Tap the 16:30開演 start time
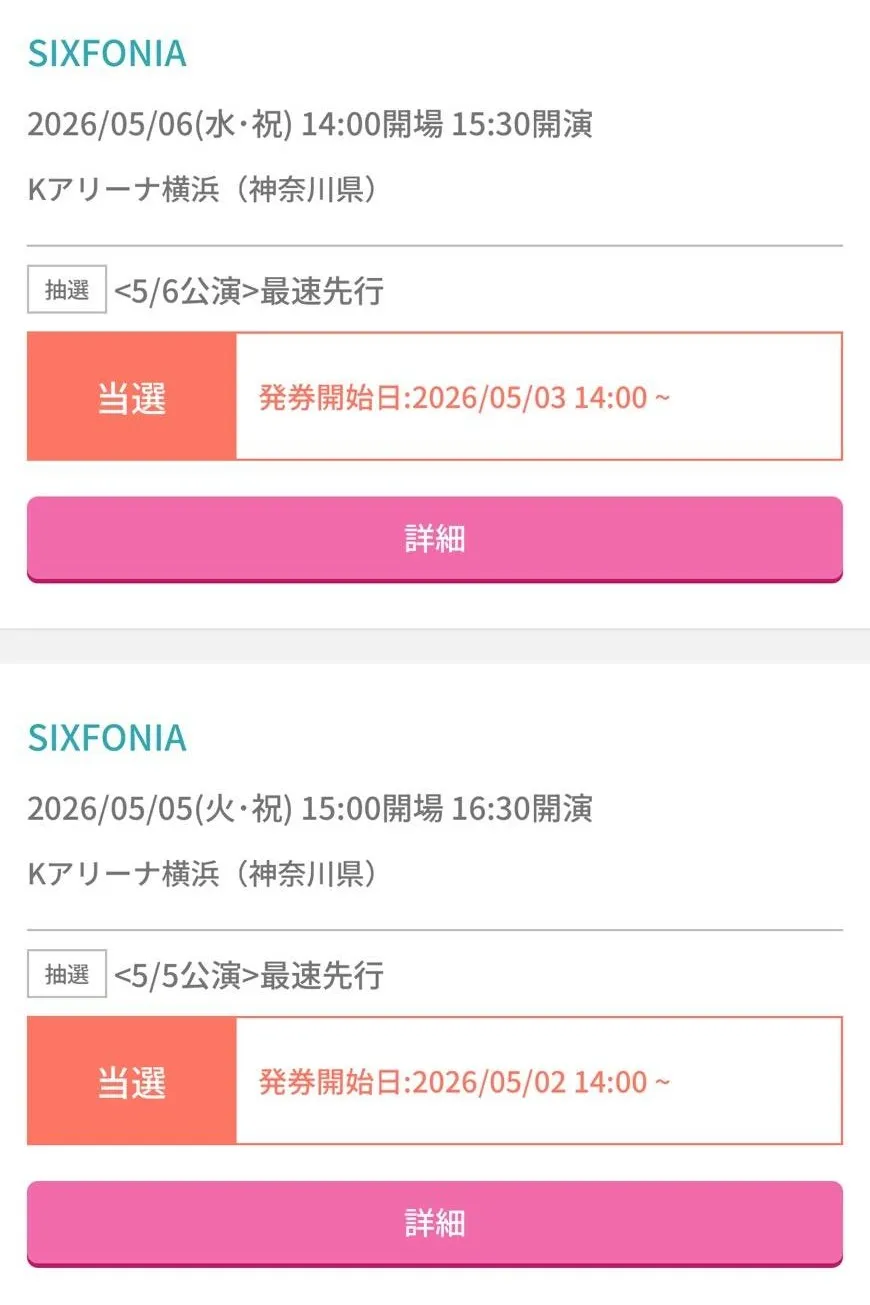 point(522,808)
